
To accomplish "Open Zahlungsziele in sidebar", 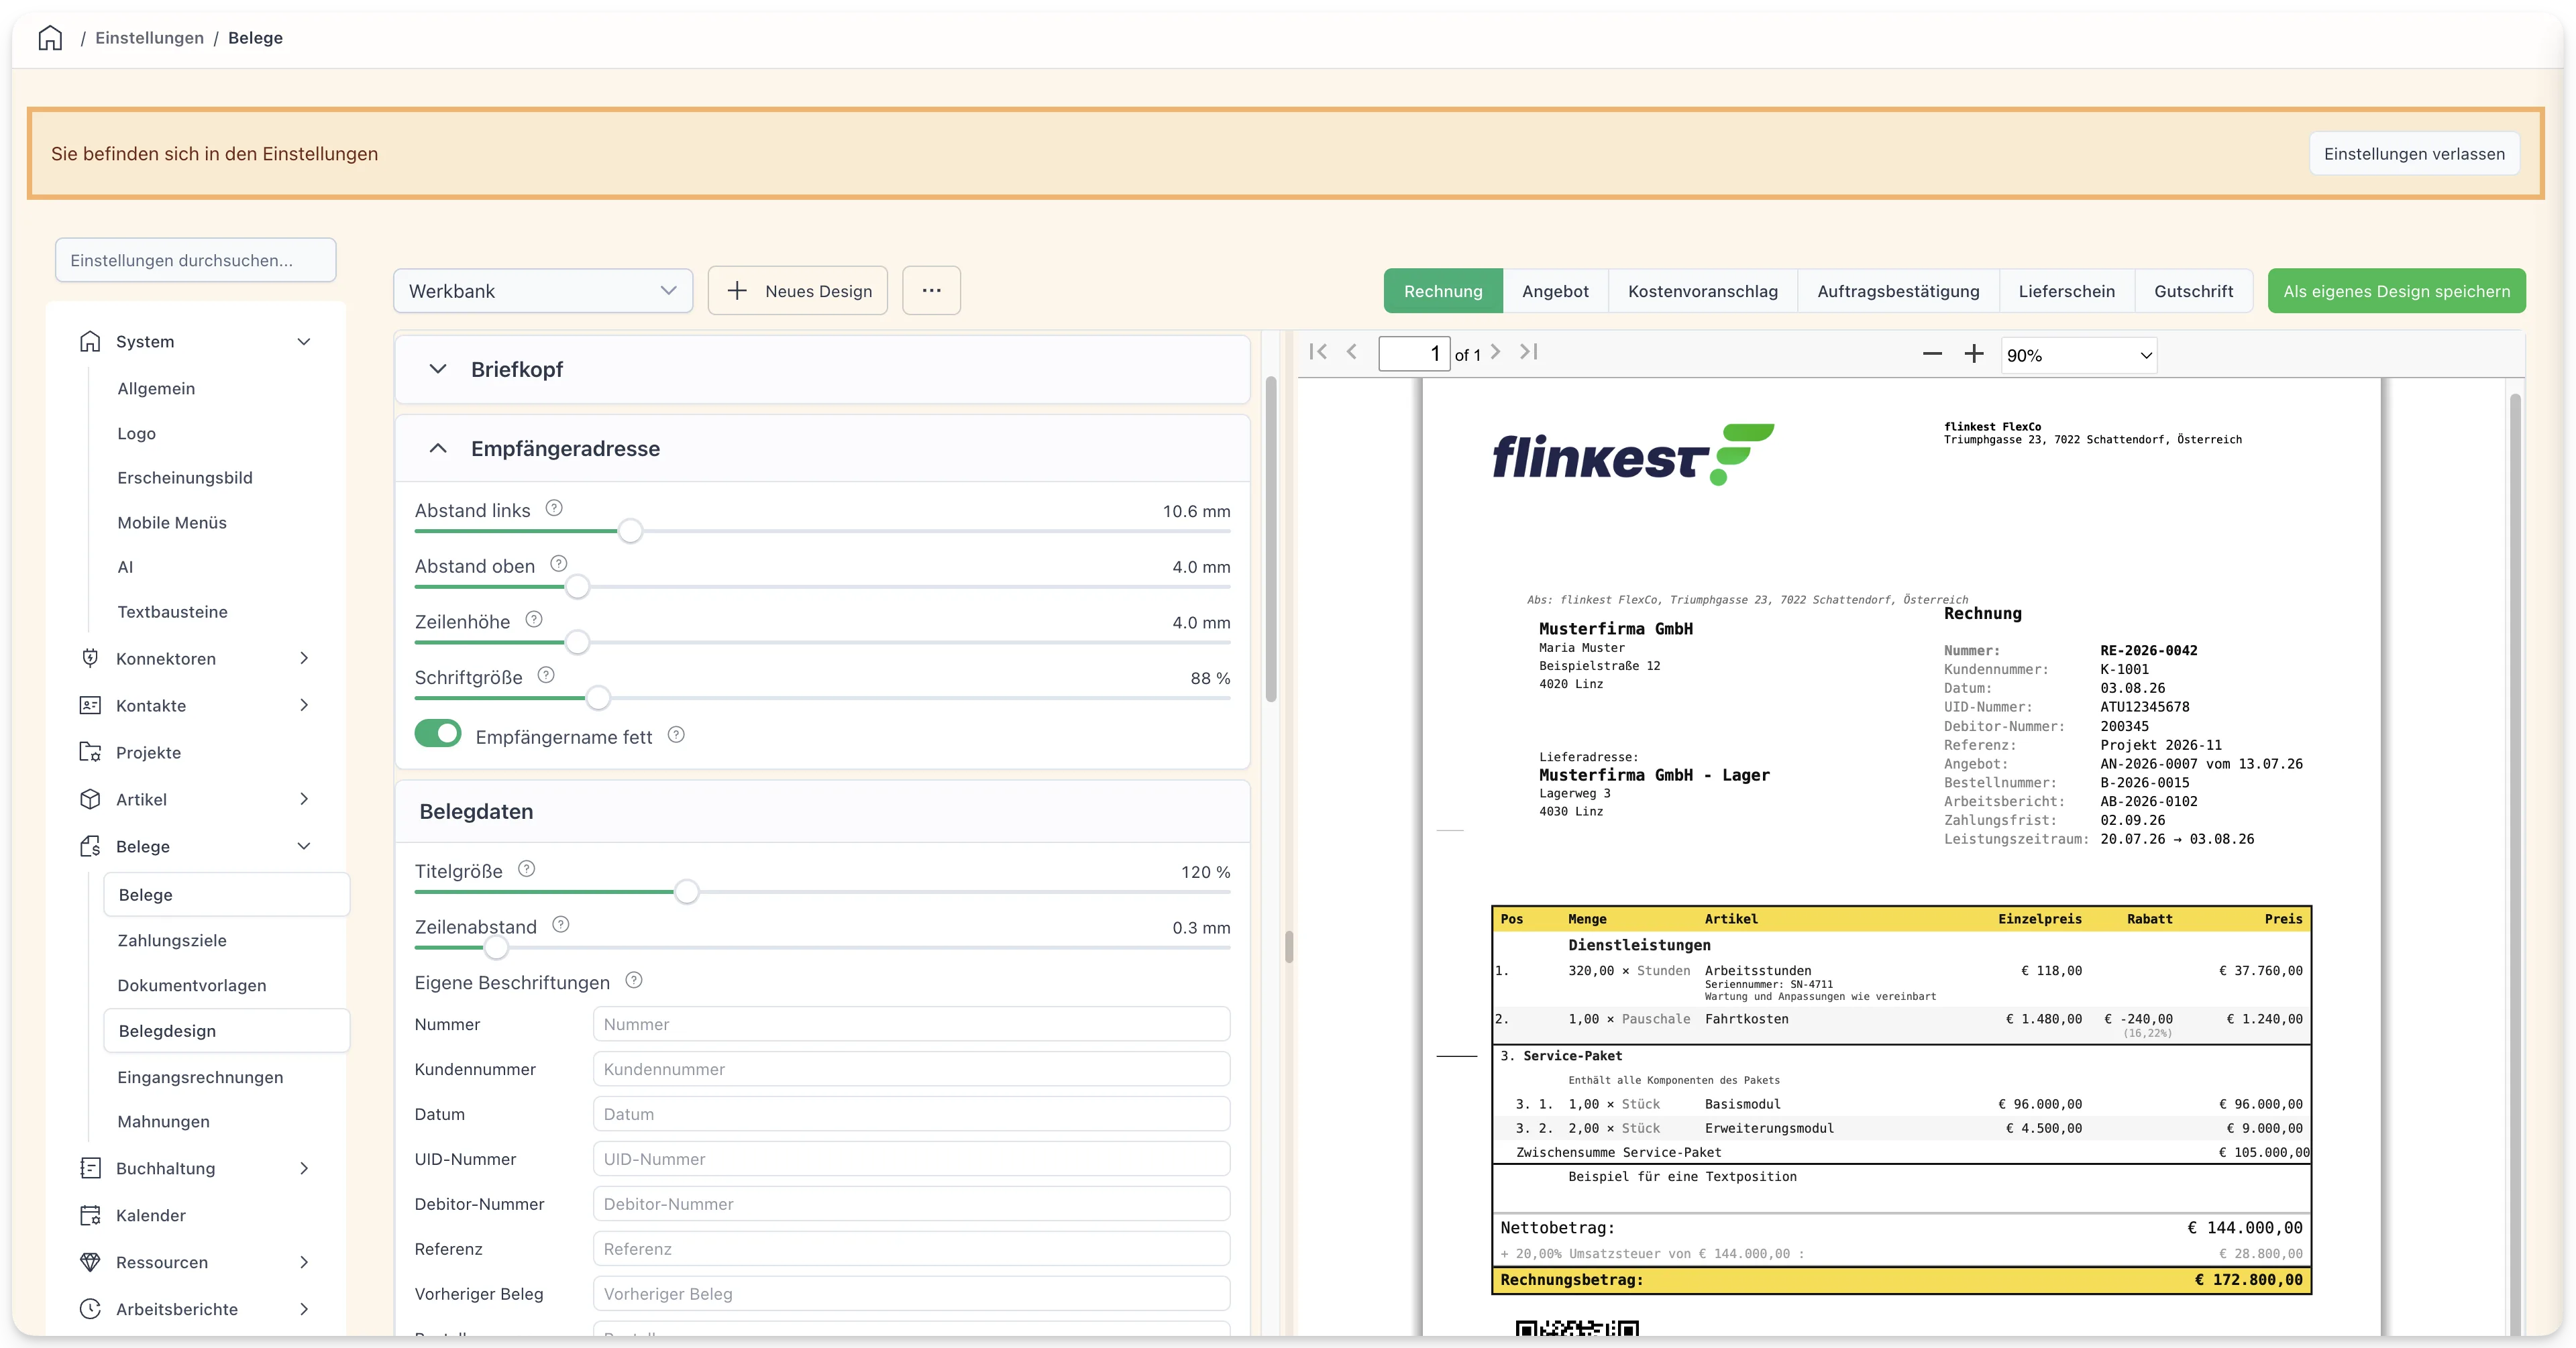I will click(172, 940).
